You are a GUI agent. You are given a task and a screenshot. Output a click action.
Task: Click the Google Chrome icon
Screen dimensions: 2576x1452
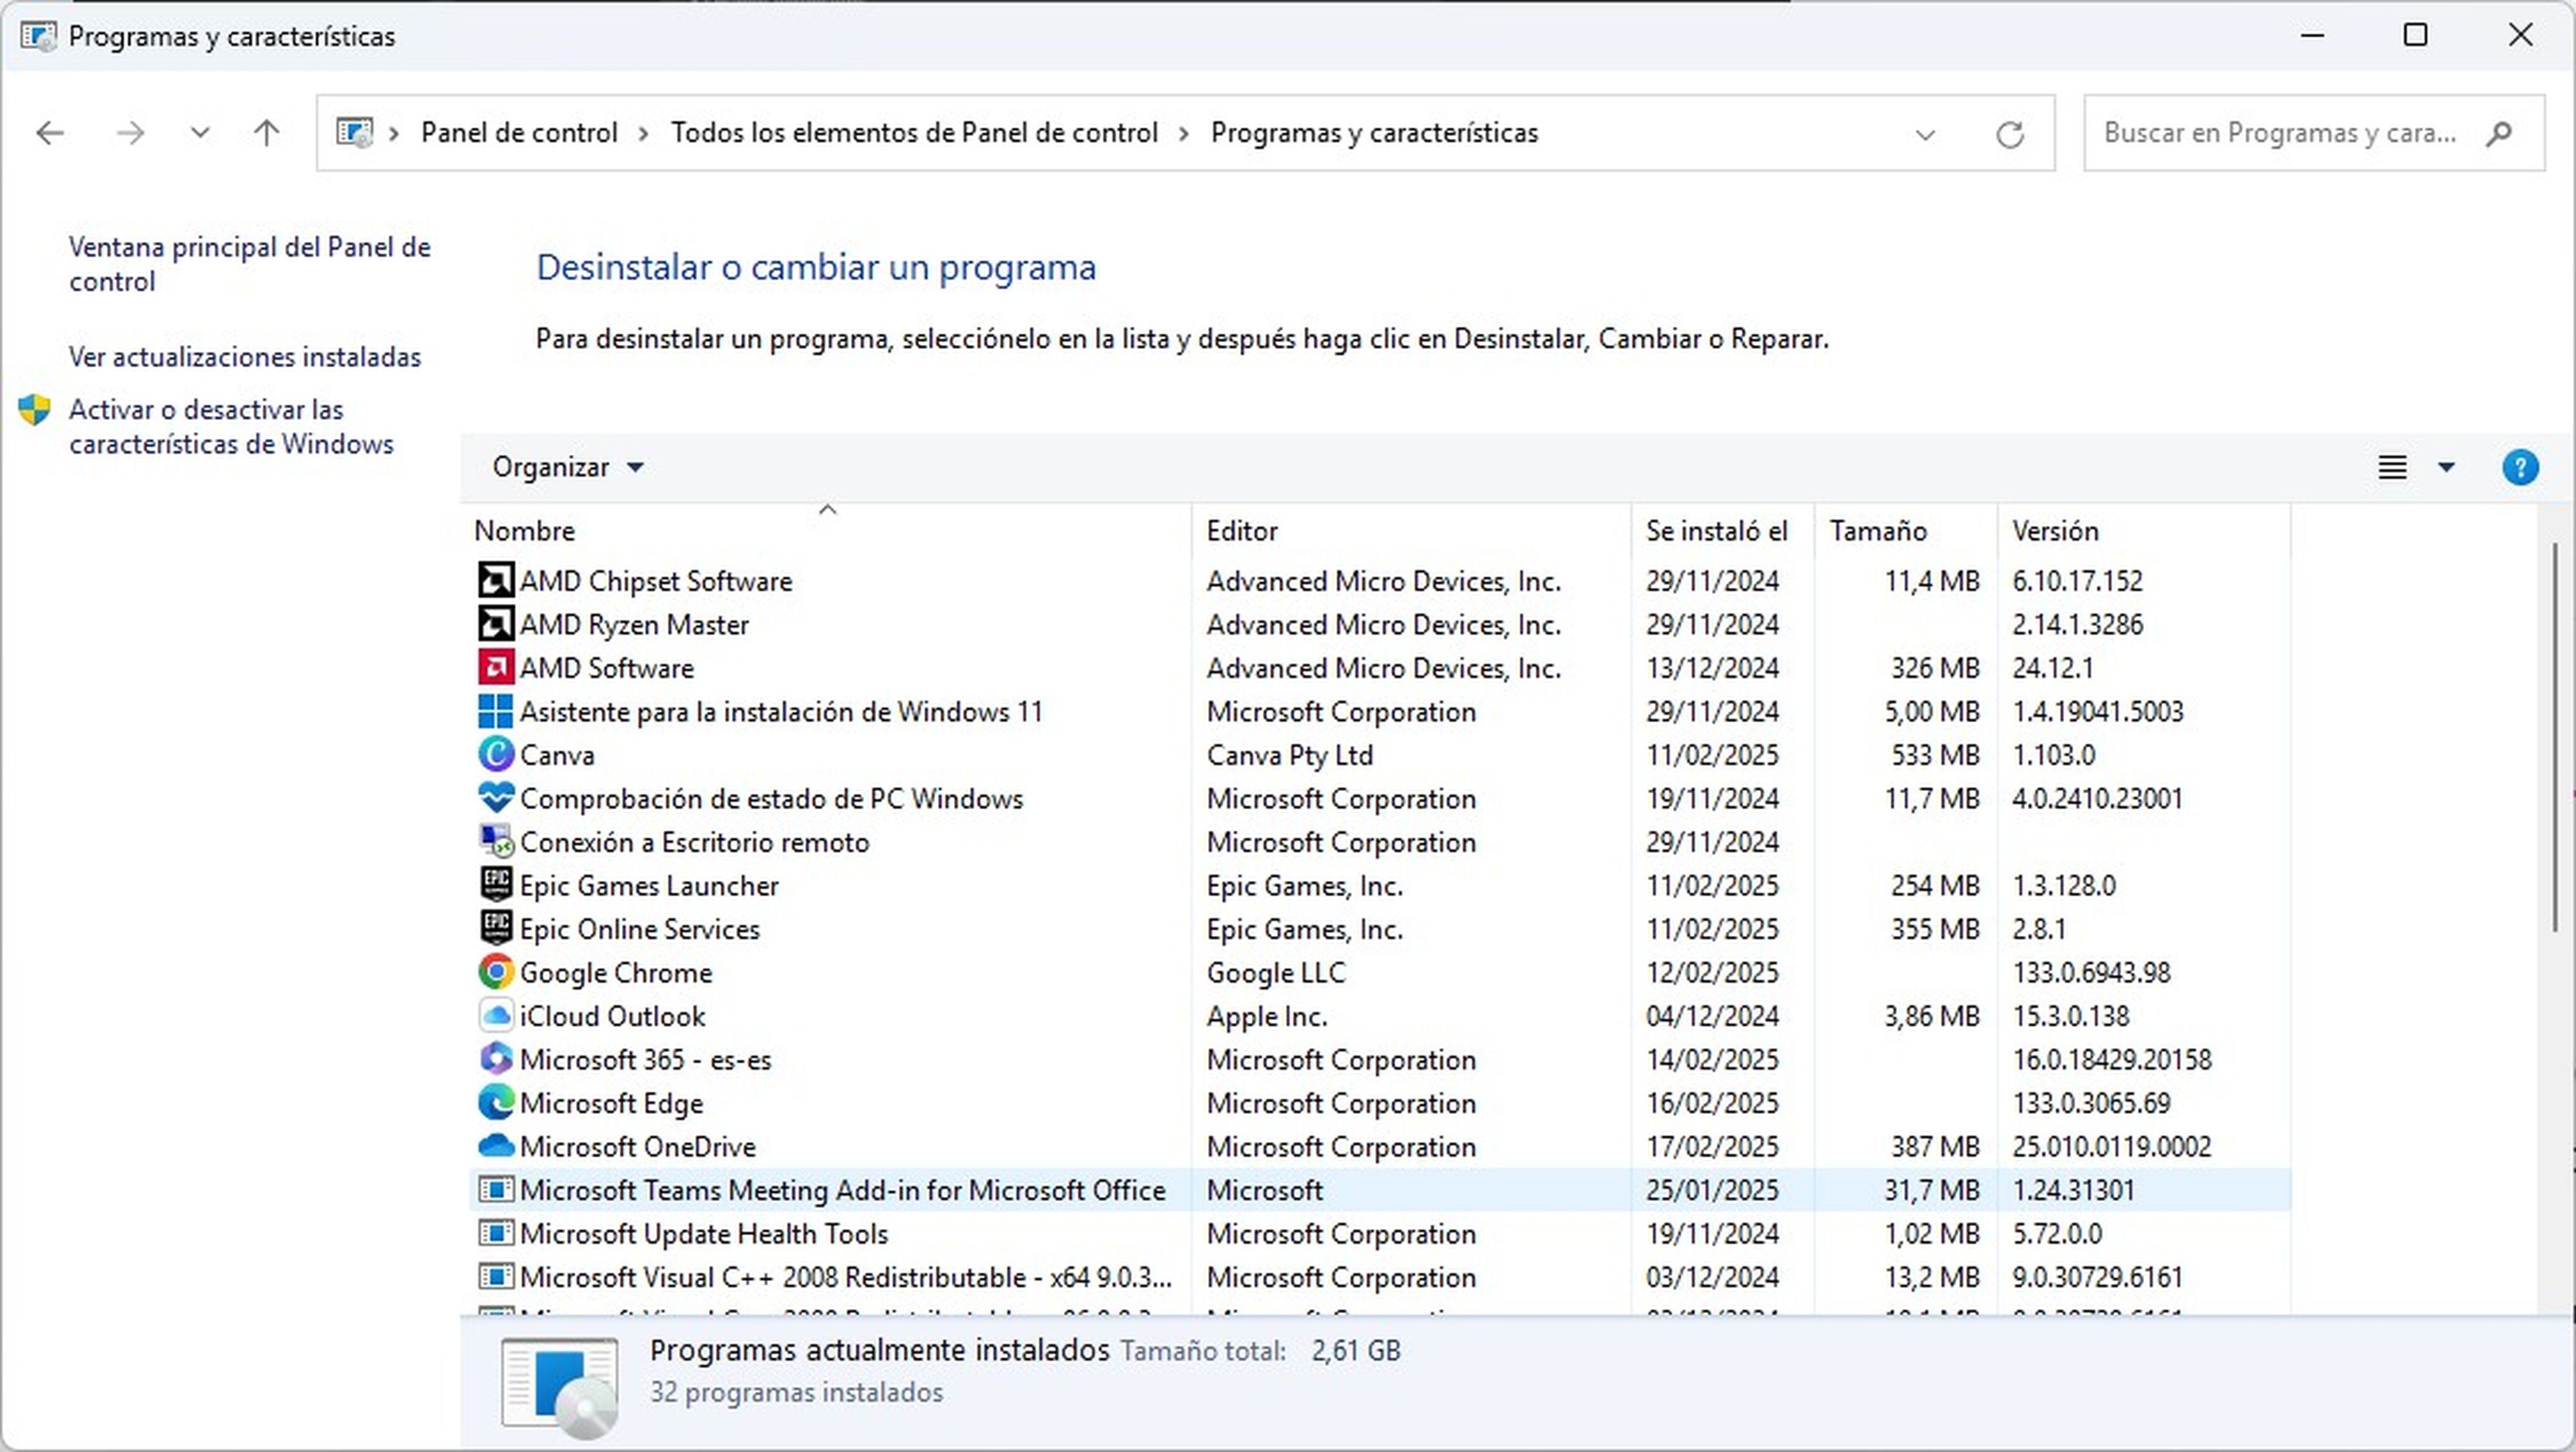pyautogui.click(x=496, y=972)
